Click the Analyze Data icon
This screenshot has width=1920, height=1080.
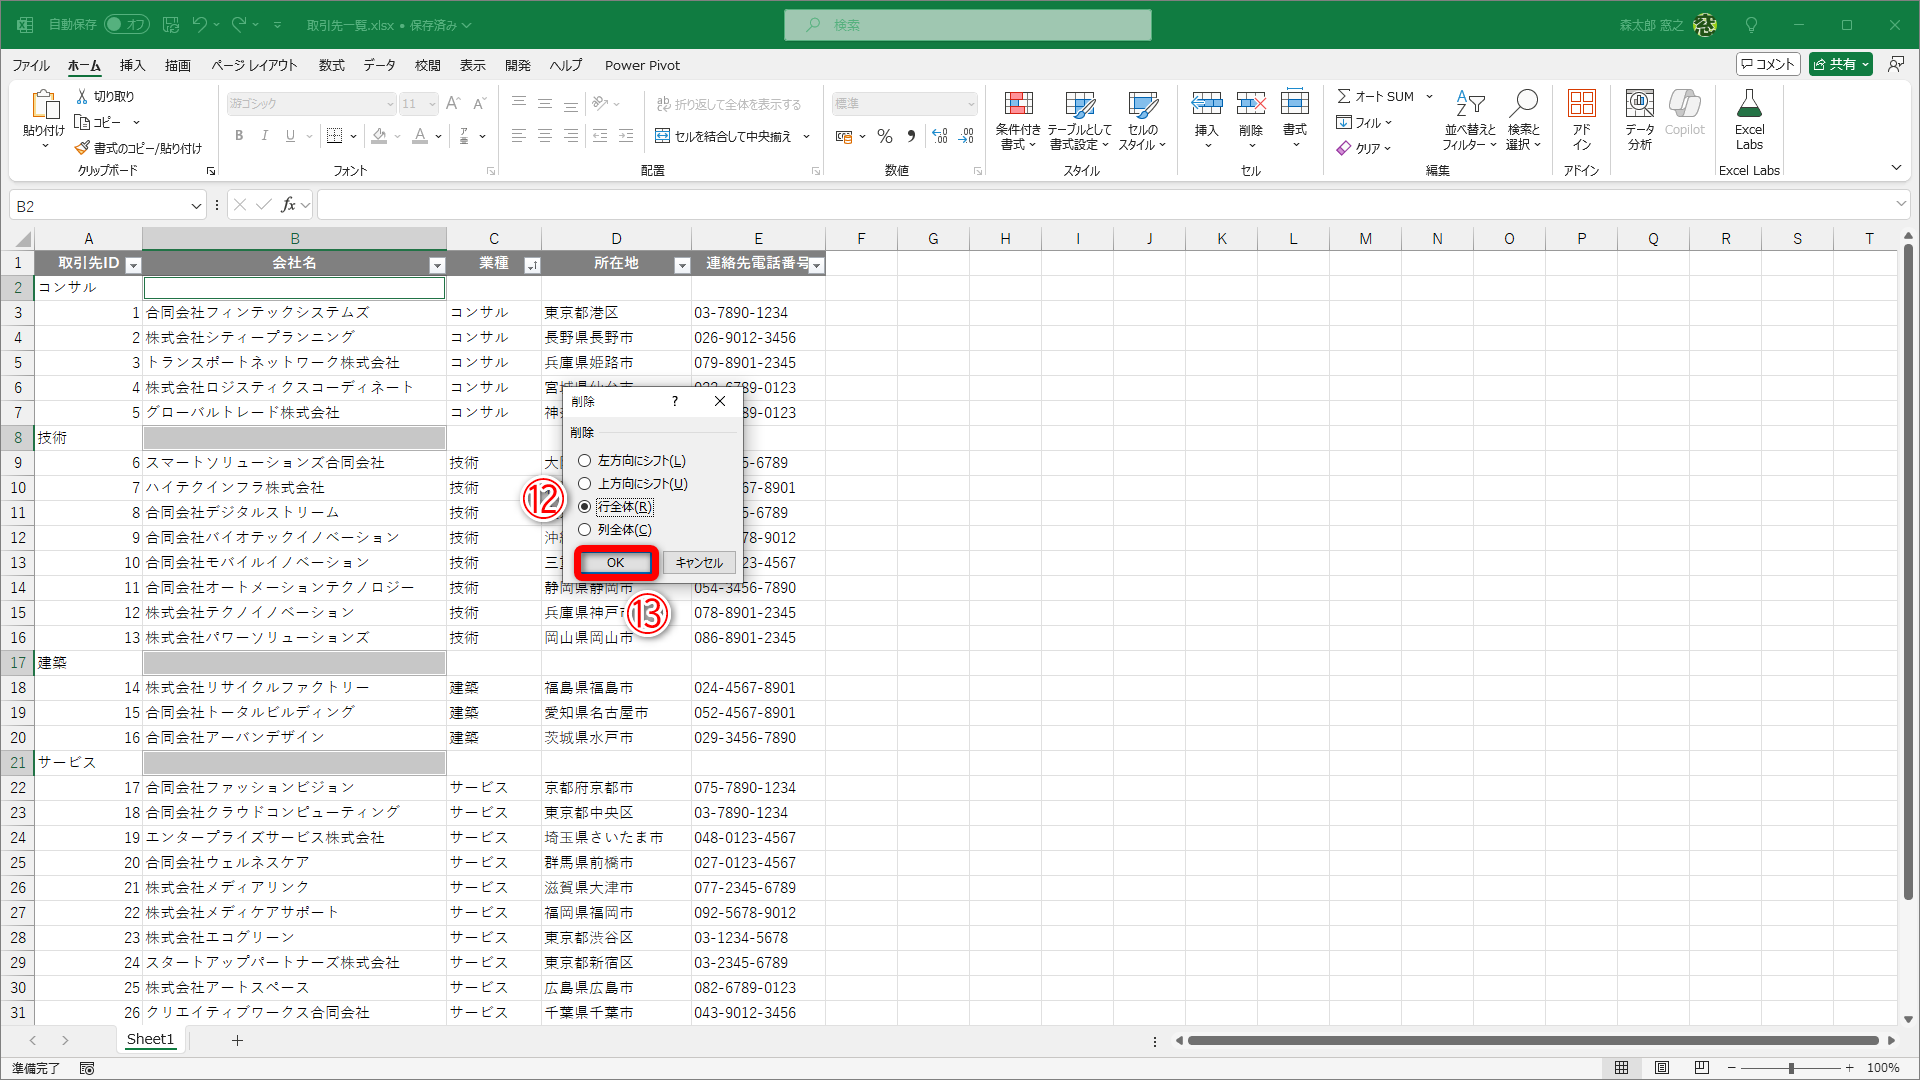(1639, 104)
